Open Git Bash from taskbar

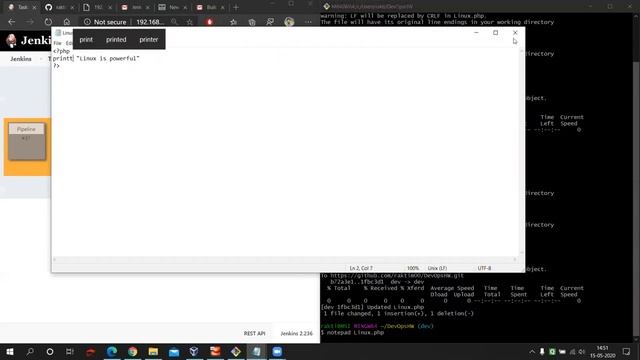click(236, 351)
